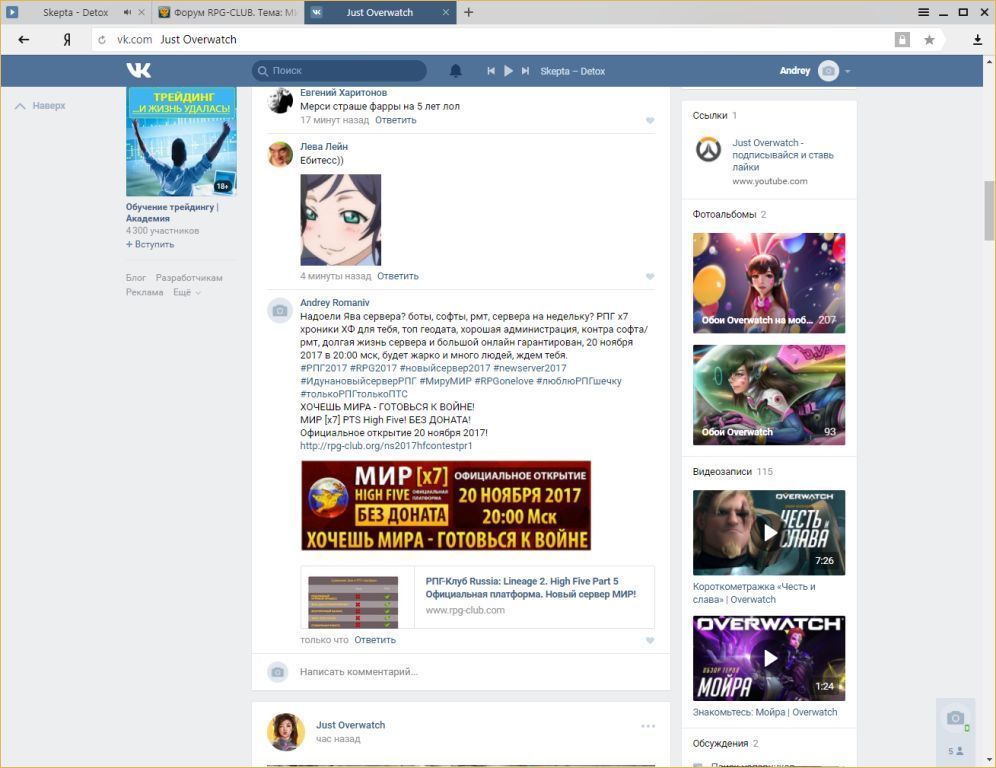Open Видеозаписи section header
The width and height of the screenshot is (996, 768).
click(722, 471)
